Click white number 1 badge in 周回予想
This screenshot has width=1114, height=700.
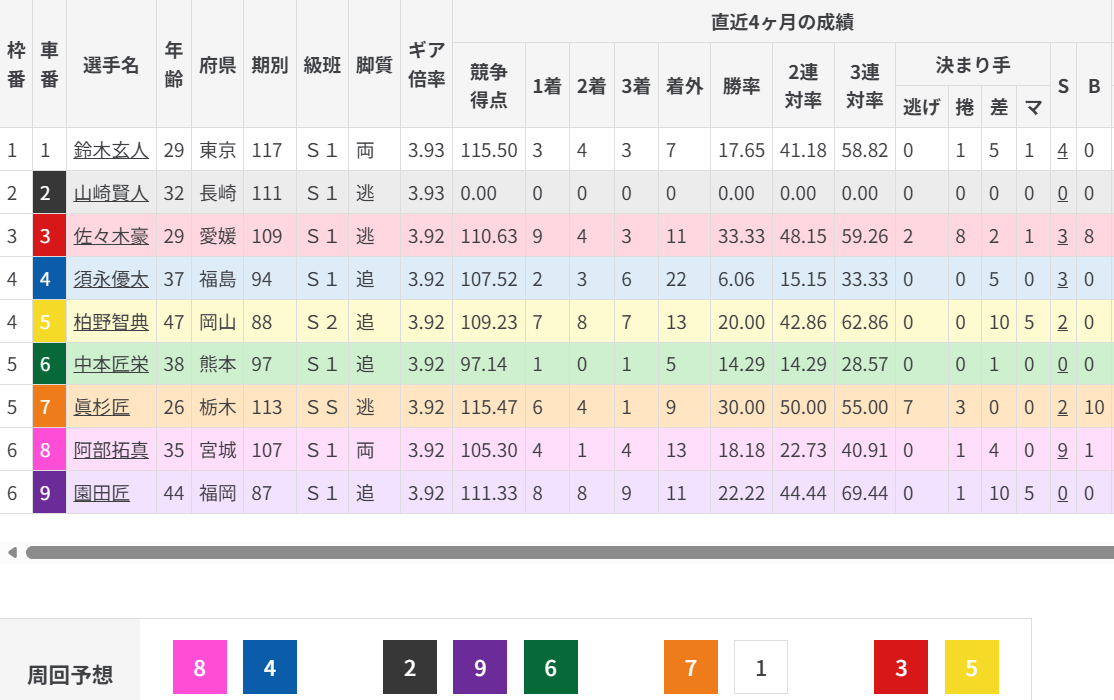pos(761,667)
